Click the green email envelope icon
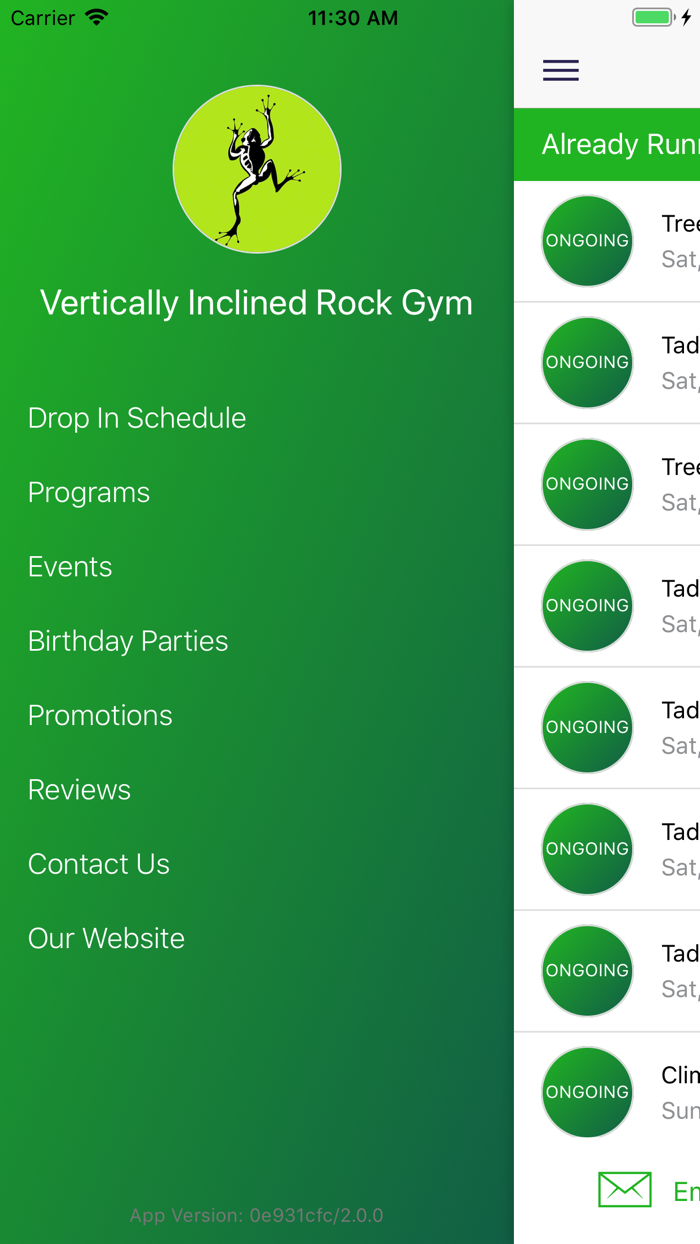700x1244 pixels. [624, 1190]
